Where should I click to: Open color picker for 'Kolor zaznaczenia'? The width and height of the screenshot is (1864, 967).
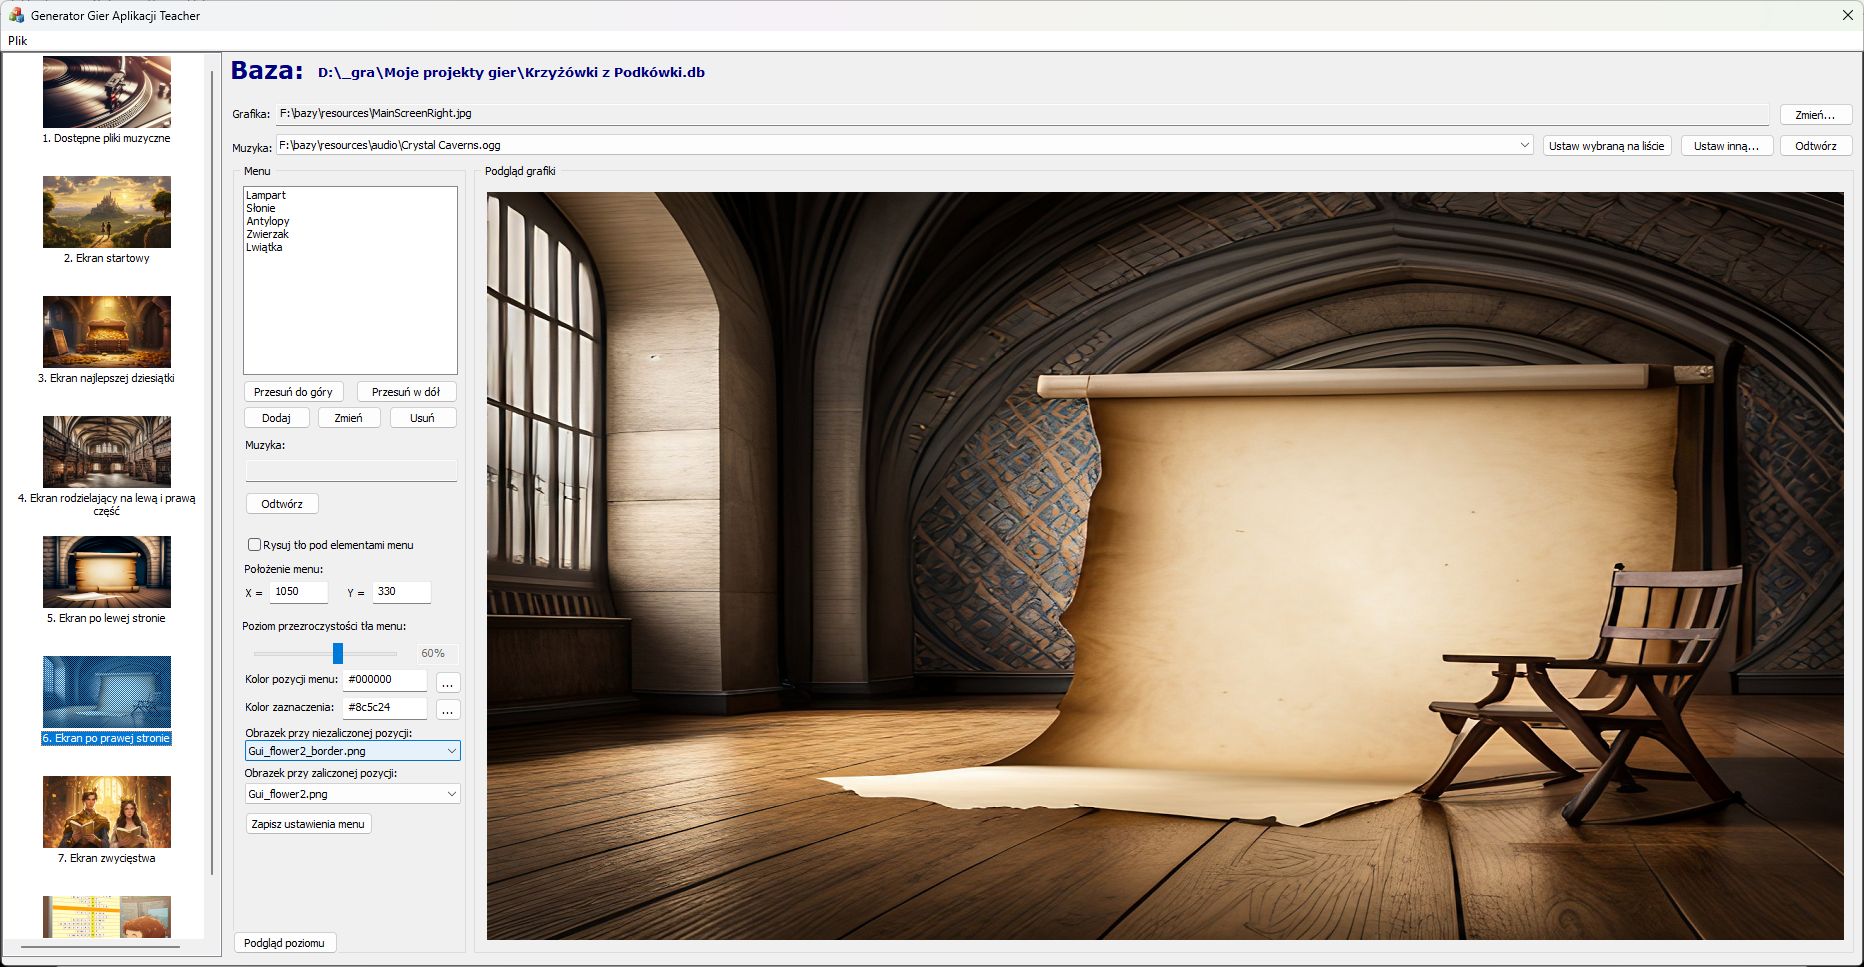[x=448, y=710]
